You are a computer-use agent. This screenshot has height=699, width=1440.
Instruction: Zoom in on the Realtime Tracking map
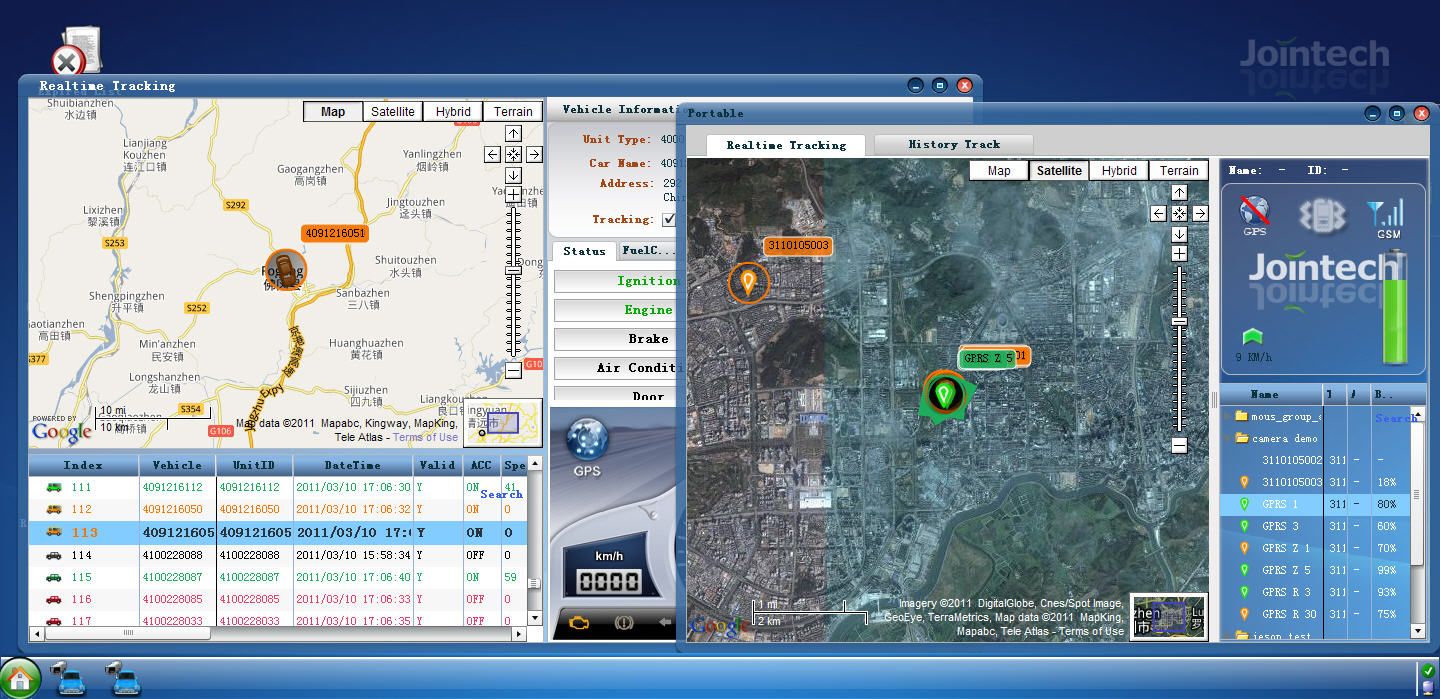(513, 195)
